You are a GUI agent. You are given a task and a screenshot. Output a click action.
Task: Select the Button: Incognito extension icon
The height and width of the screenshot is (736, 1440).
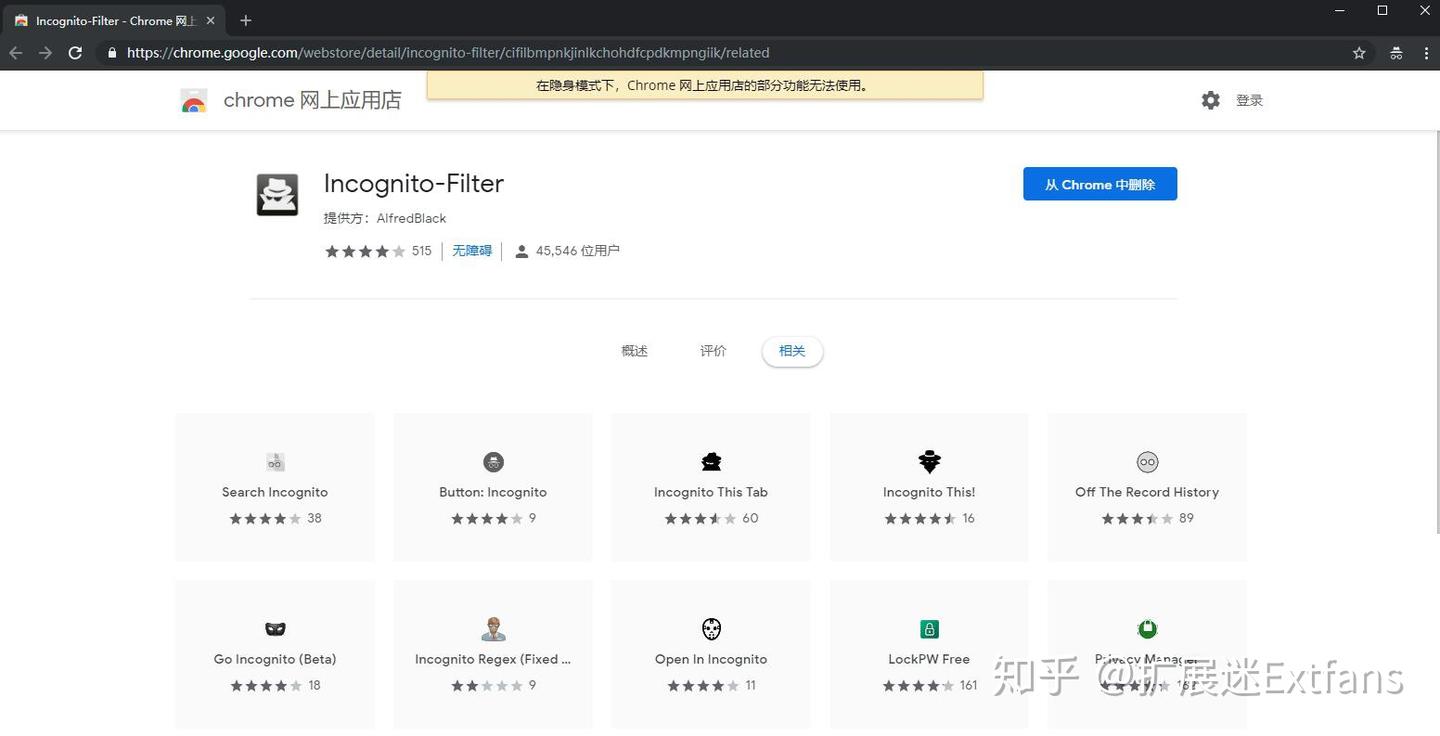(x=492, y=461)
